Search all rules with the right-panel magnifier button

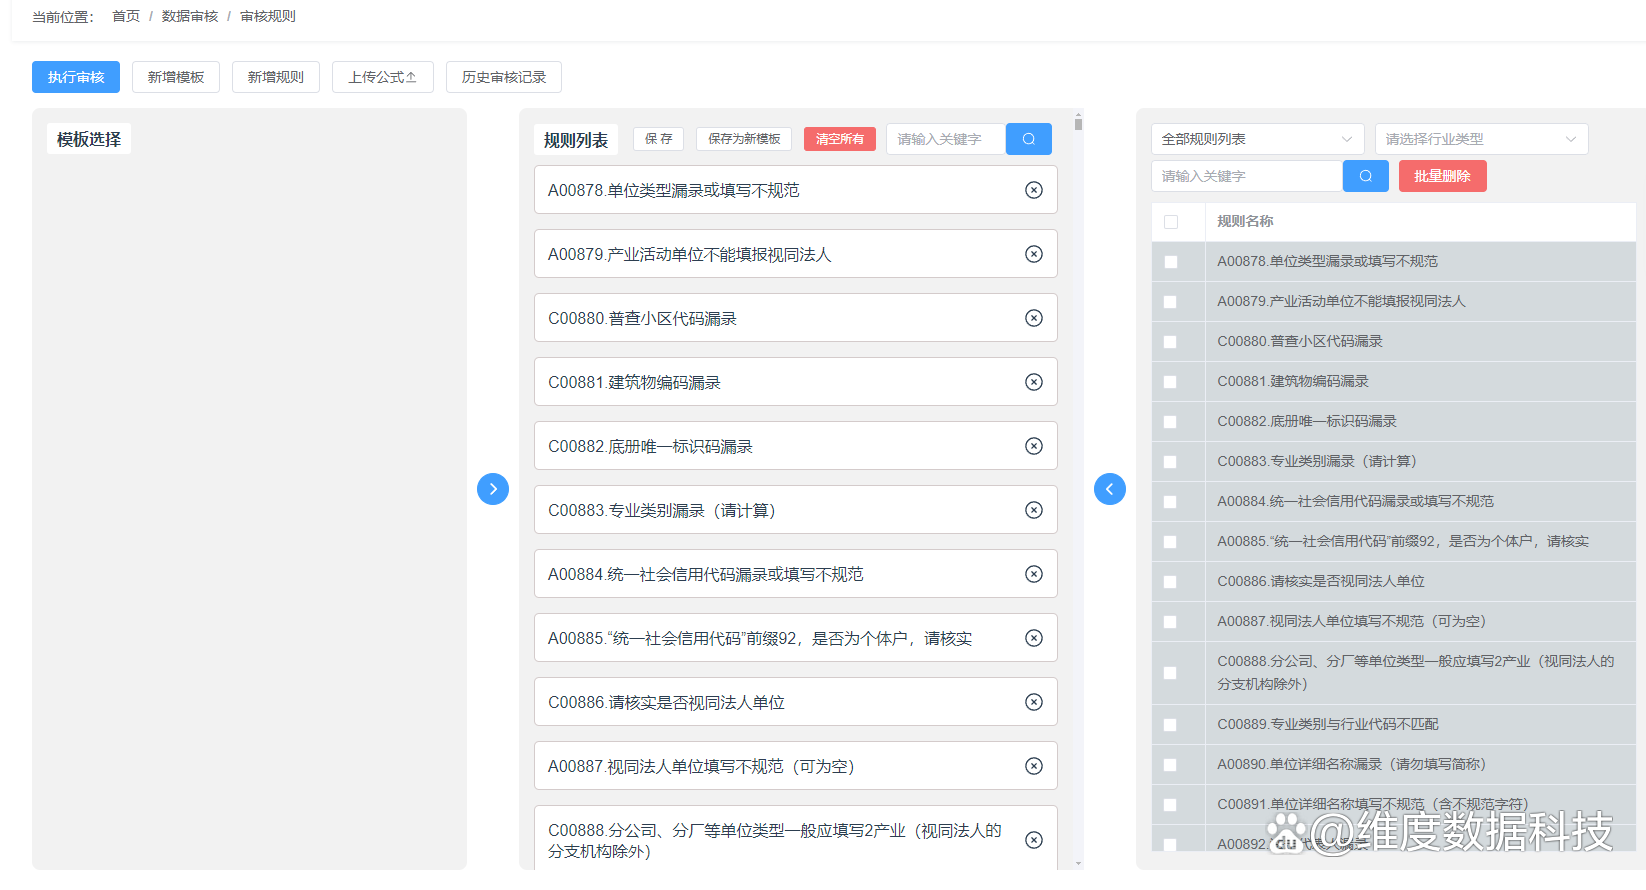coord(1366,176)
